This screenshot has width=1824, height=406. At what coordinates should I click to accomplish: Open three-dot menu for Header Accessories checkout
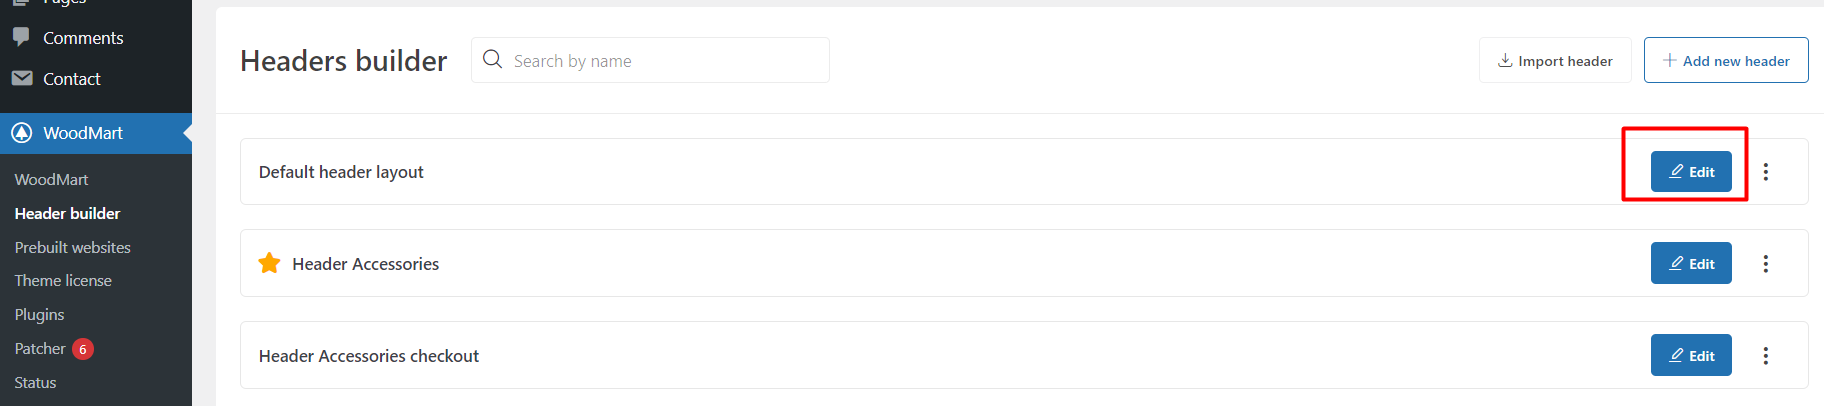(1766, 356)
